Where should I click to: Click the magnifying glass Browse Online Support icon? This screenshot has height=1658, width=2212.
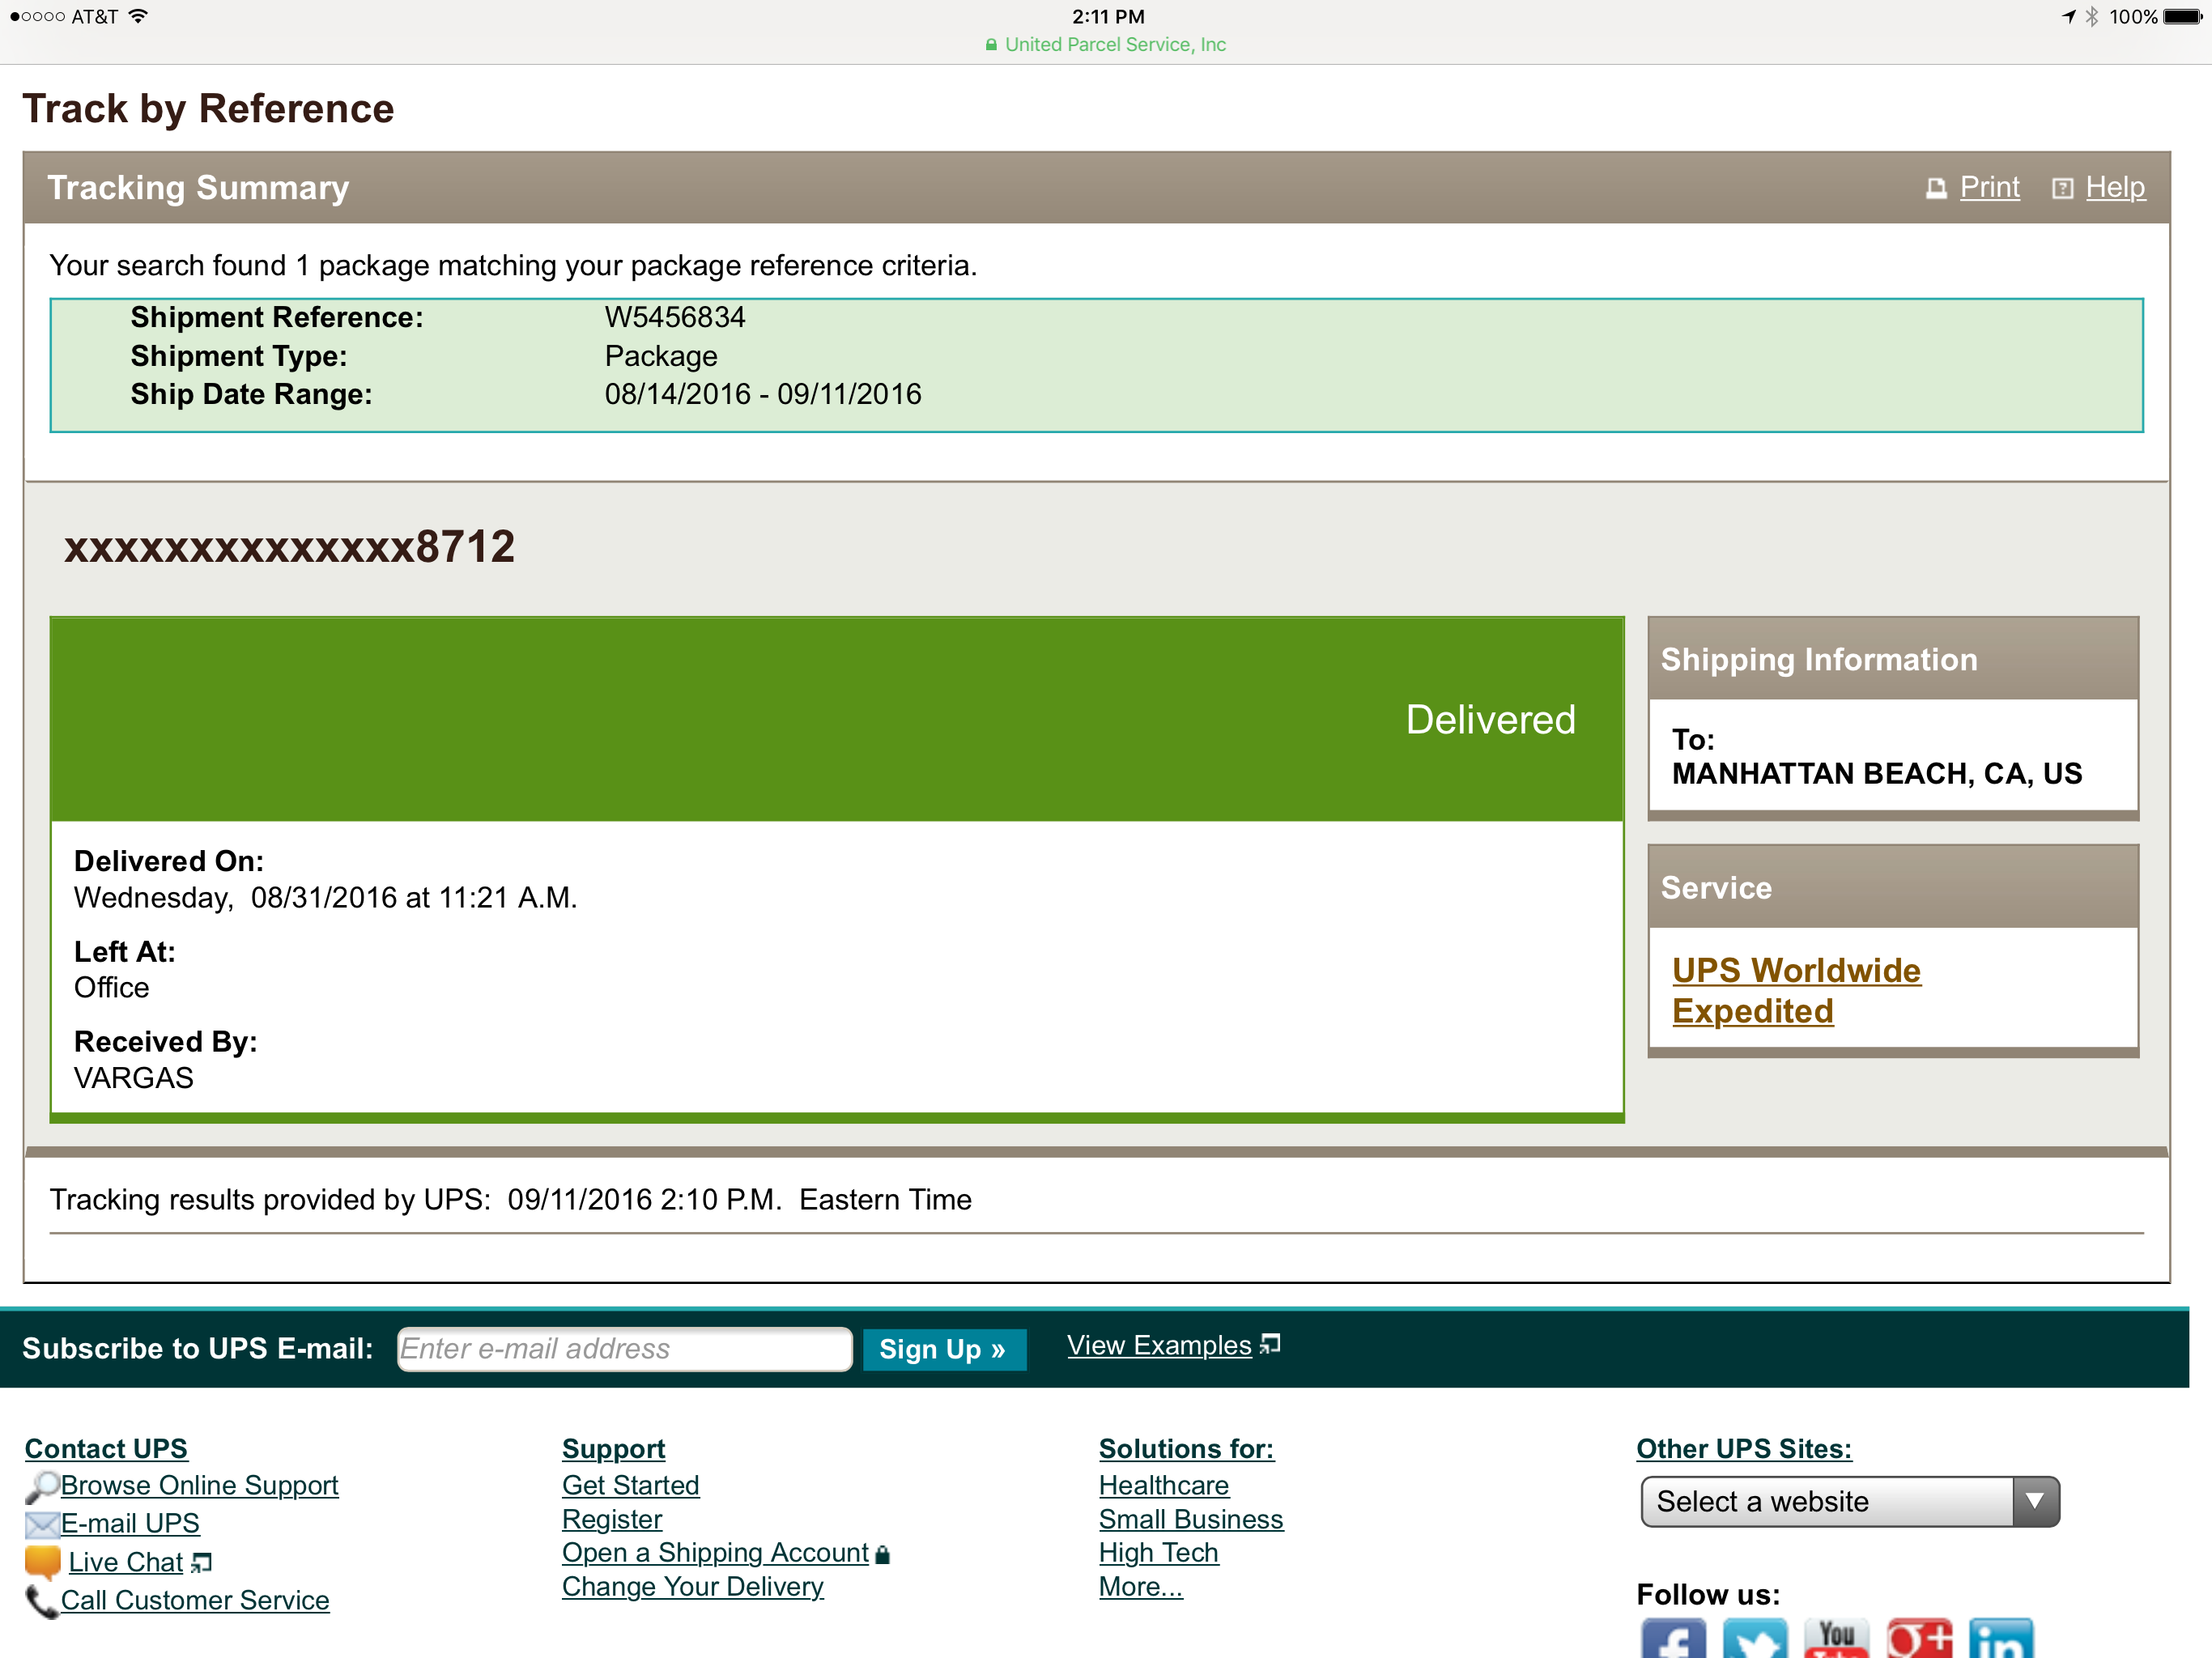pos(41,1487)
